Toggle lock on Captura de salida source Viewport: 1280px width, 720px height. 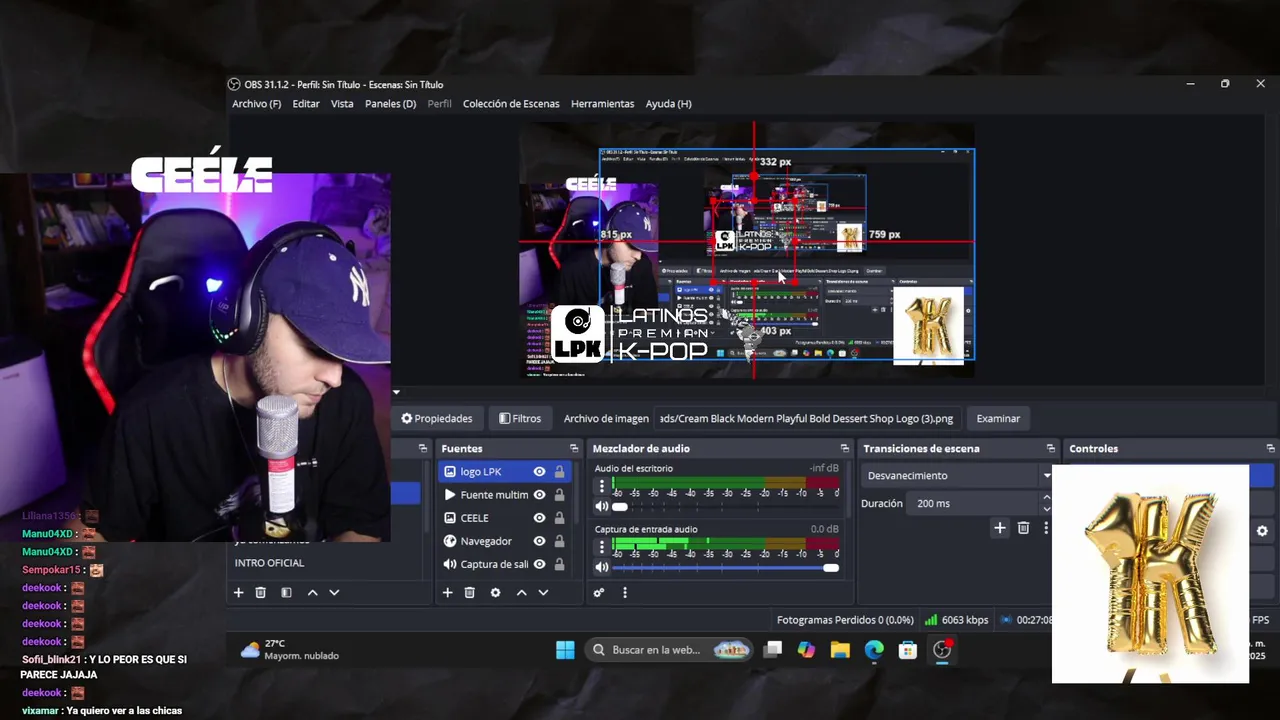point(559,564)
